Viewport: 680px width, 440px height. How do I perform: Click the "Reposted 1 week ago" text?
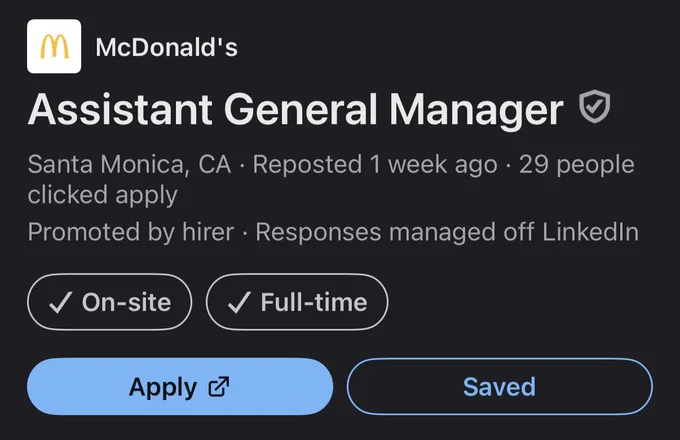point(375,164)
